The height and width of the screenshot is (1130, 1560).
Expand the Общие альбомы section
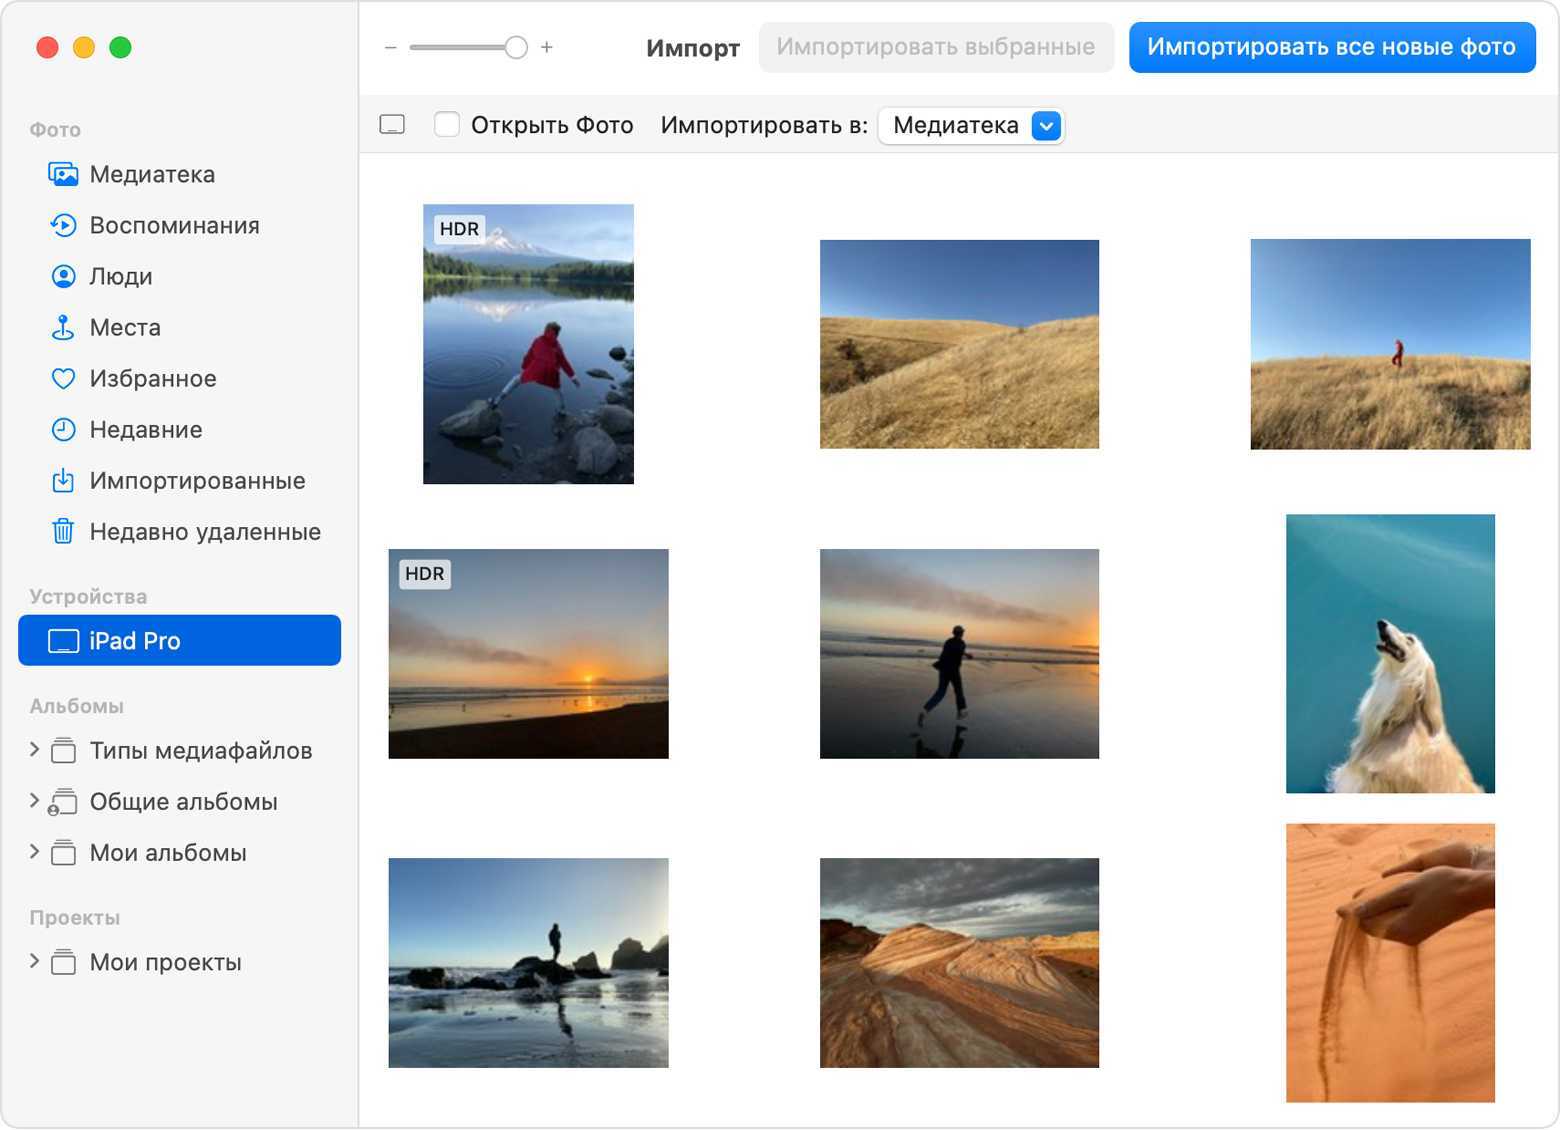coord(35,801)
